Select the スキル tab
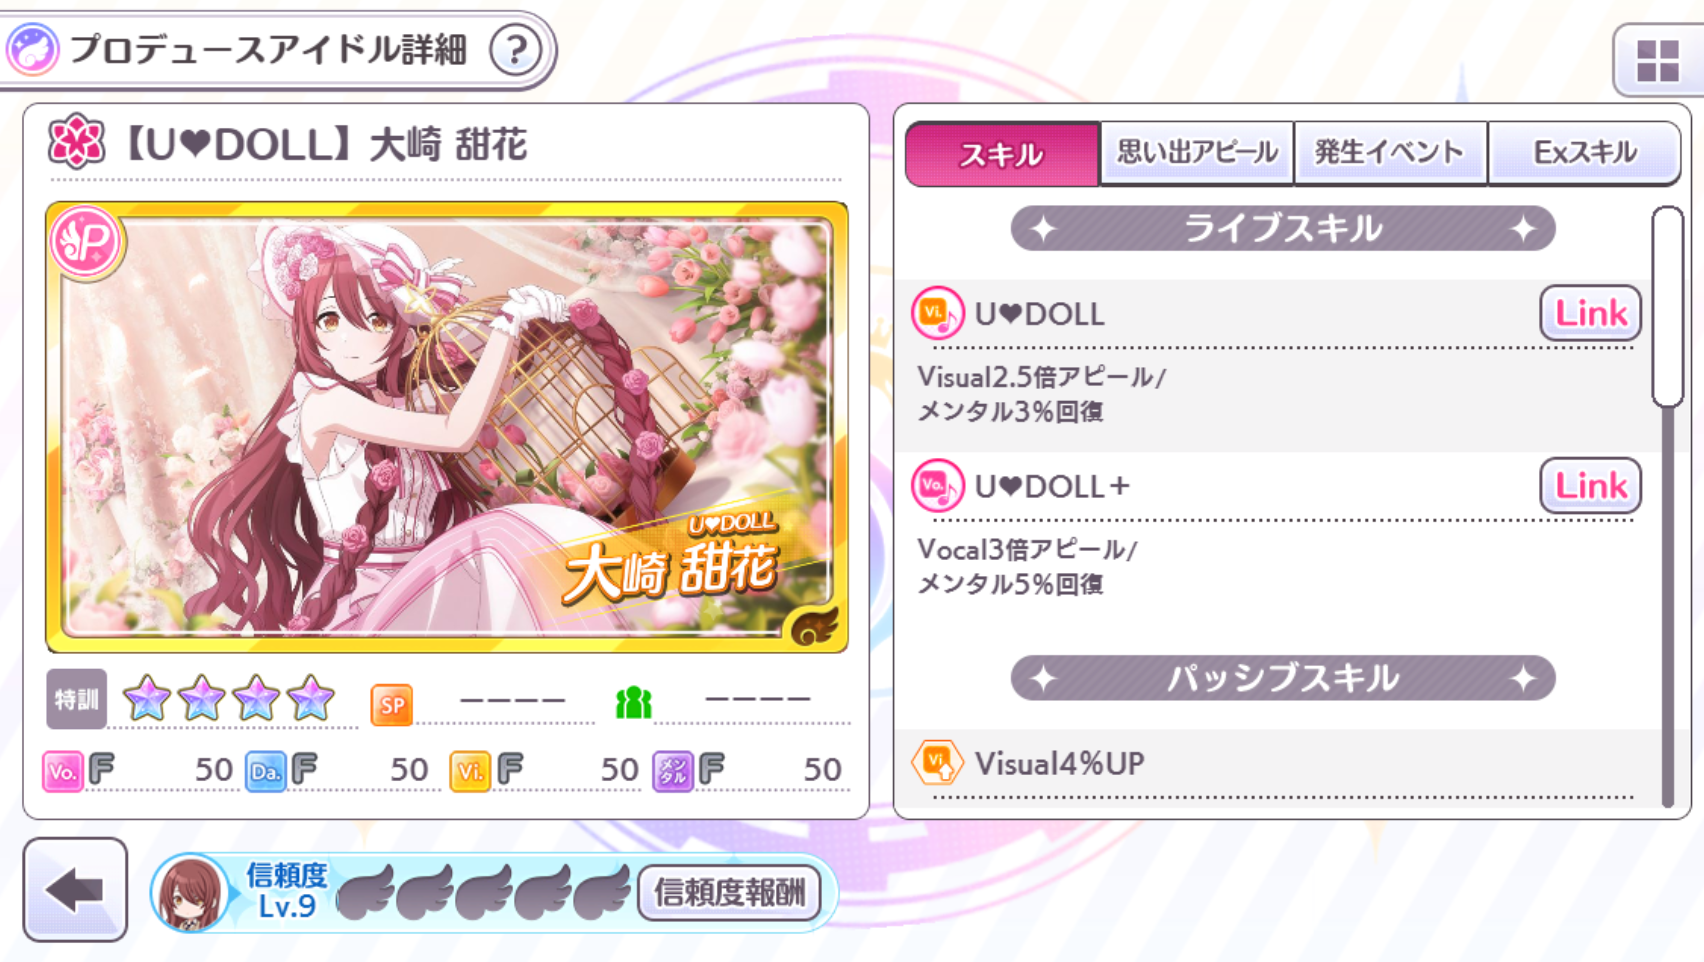The width and height of the screenshot is (1704, 962). (1002, 154)
